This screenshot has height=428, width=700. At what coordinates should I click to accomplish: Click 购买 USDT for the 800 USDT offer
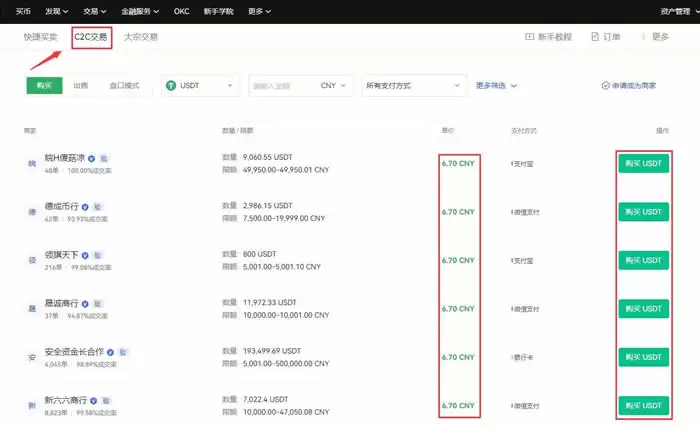coord(643,260)
